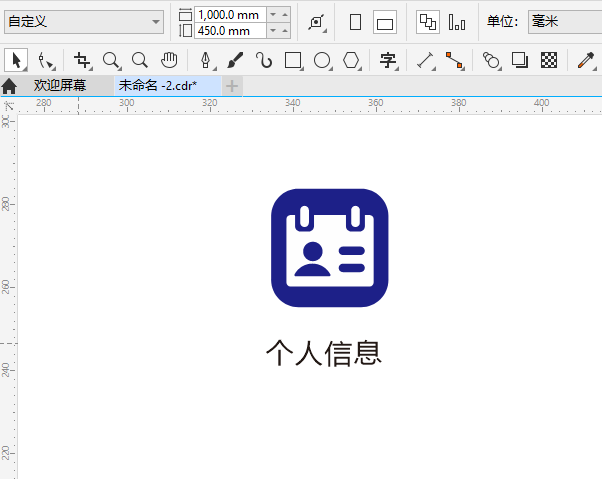602x479 pixels.
Task: Decrease page height with down arrow
Action: (273, 30)
